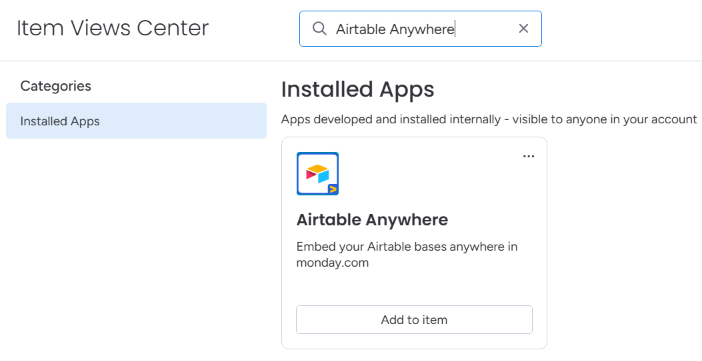
Task: Click the 'Embed your Airtable bases' description
Action: [407, 254]
